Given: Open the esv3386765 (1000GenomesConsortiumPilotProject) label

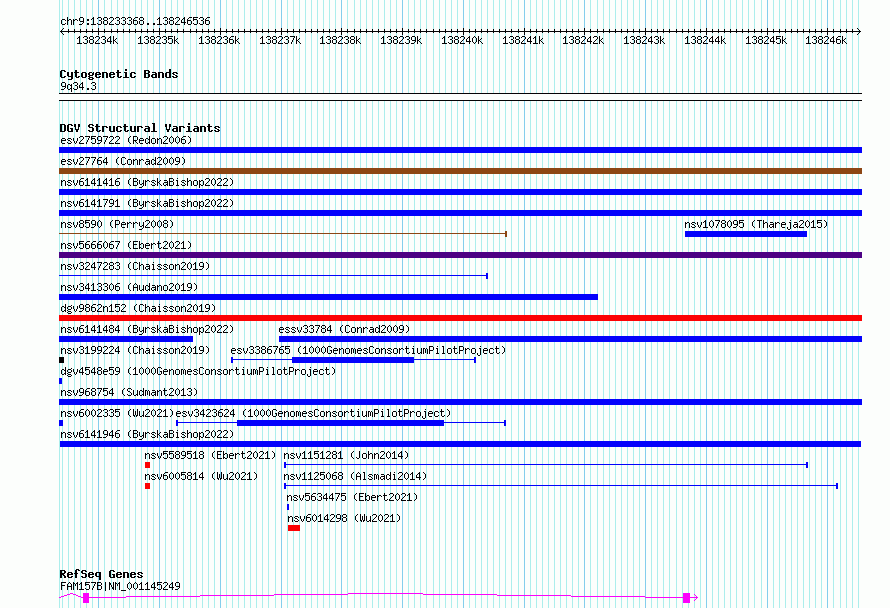Looking at the screenshot, I should [368, 350].
